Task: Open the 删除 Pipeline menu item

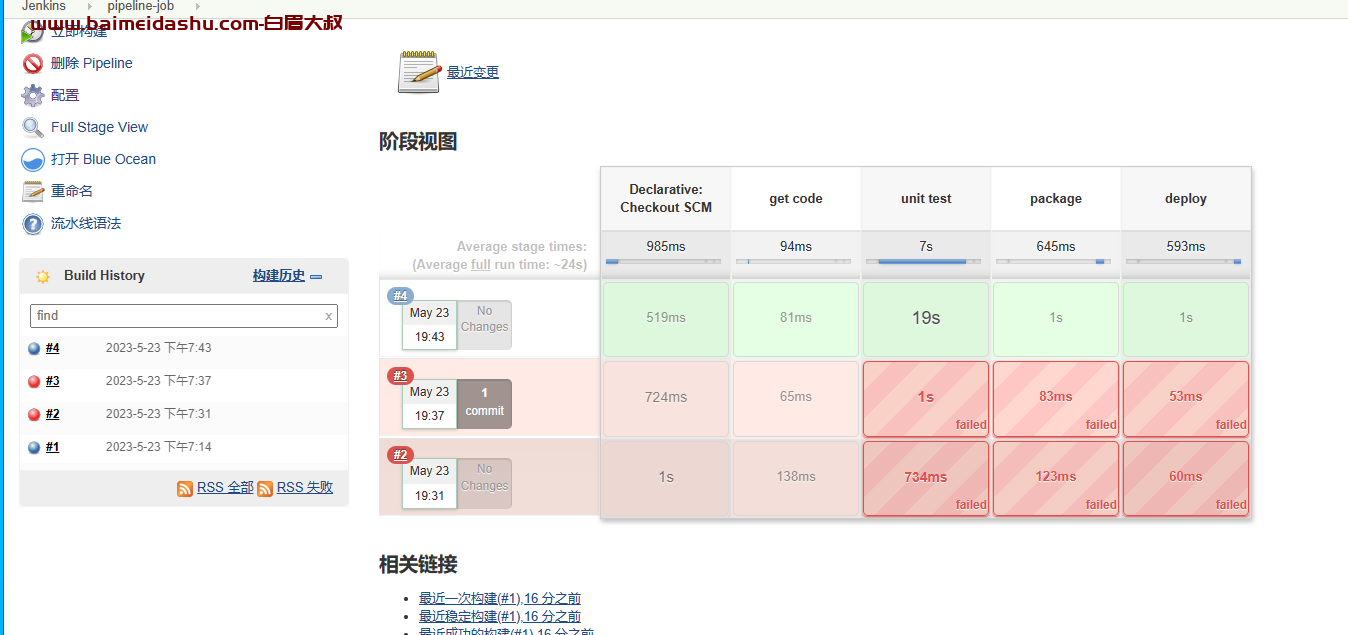Action: click(x=92, y=63)
